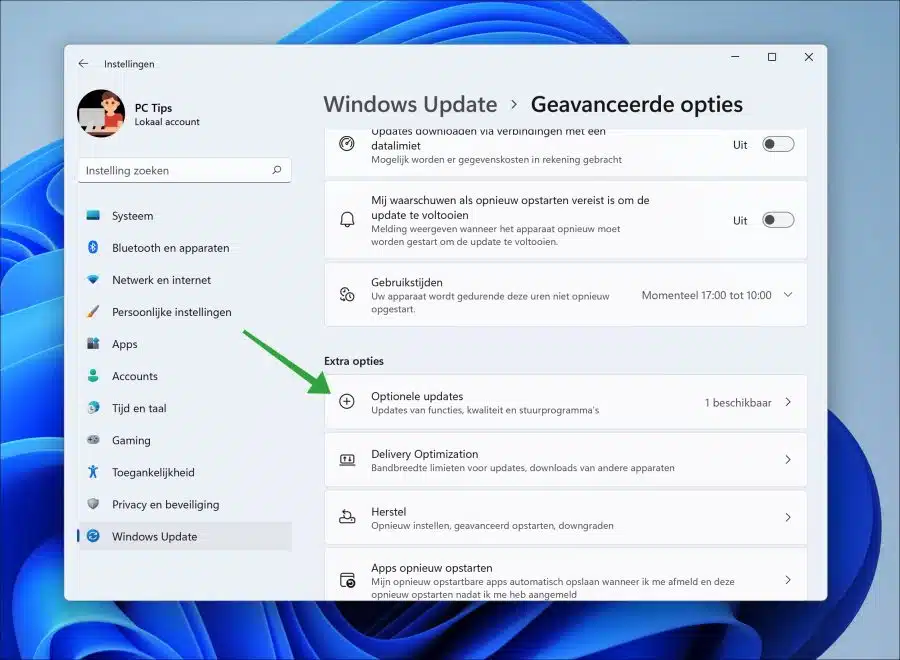Go to Bluetooth en apparaten
900x660 pixels.
(185, 248)
